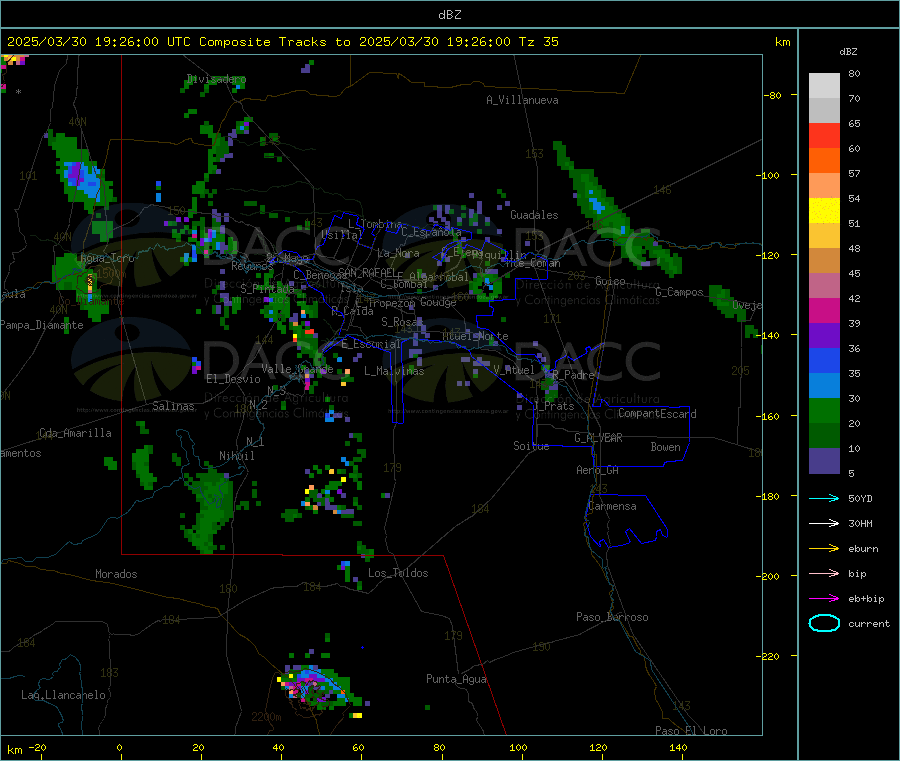This screenshot has width=900, height=761.
Task: Click the Paso_Barroso map label
Action: pyautogui.click(x=612, y=617)
